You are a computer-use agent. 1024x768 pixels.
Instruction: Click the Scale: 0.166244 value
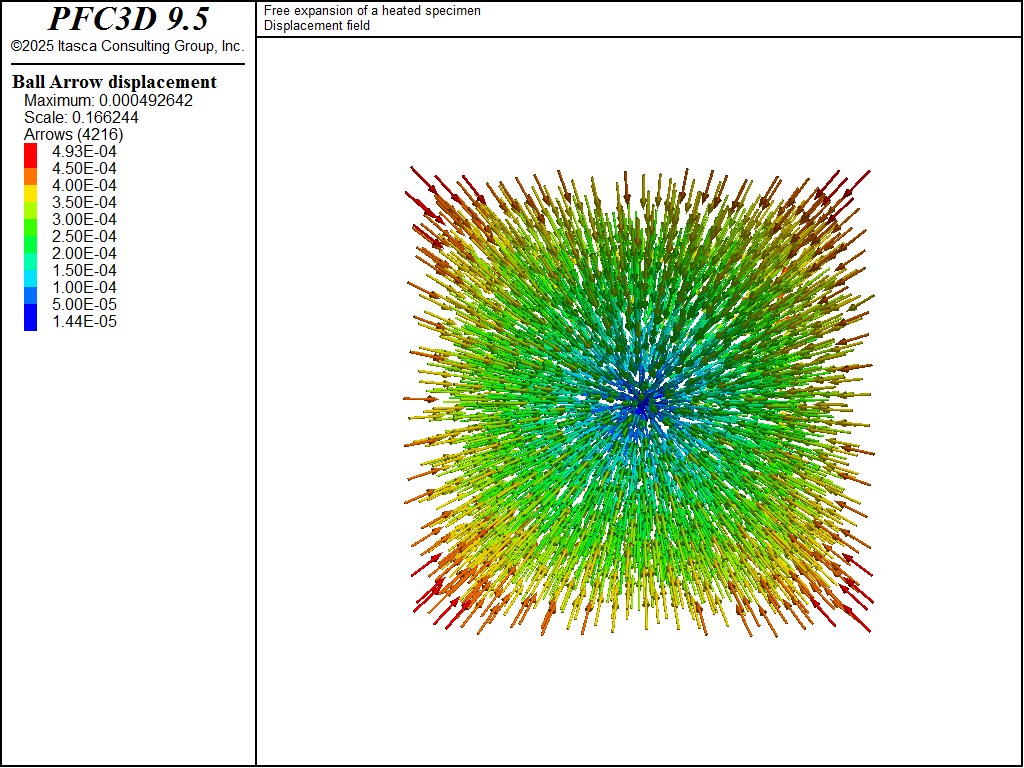(81, 118)
